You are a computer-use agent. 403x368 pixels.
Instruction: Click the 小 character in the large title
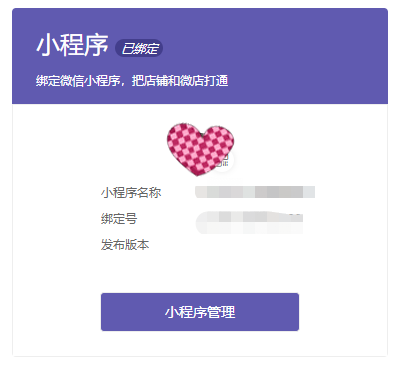(48, 45)
